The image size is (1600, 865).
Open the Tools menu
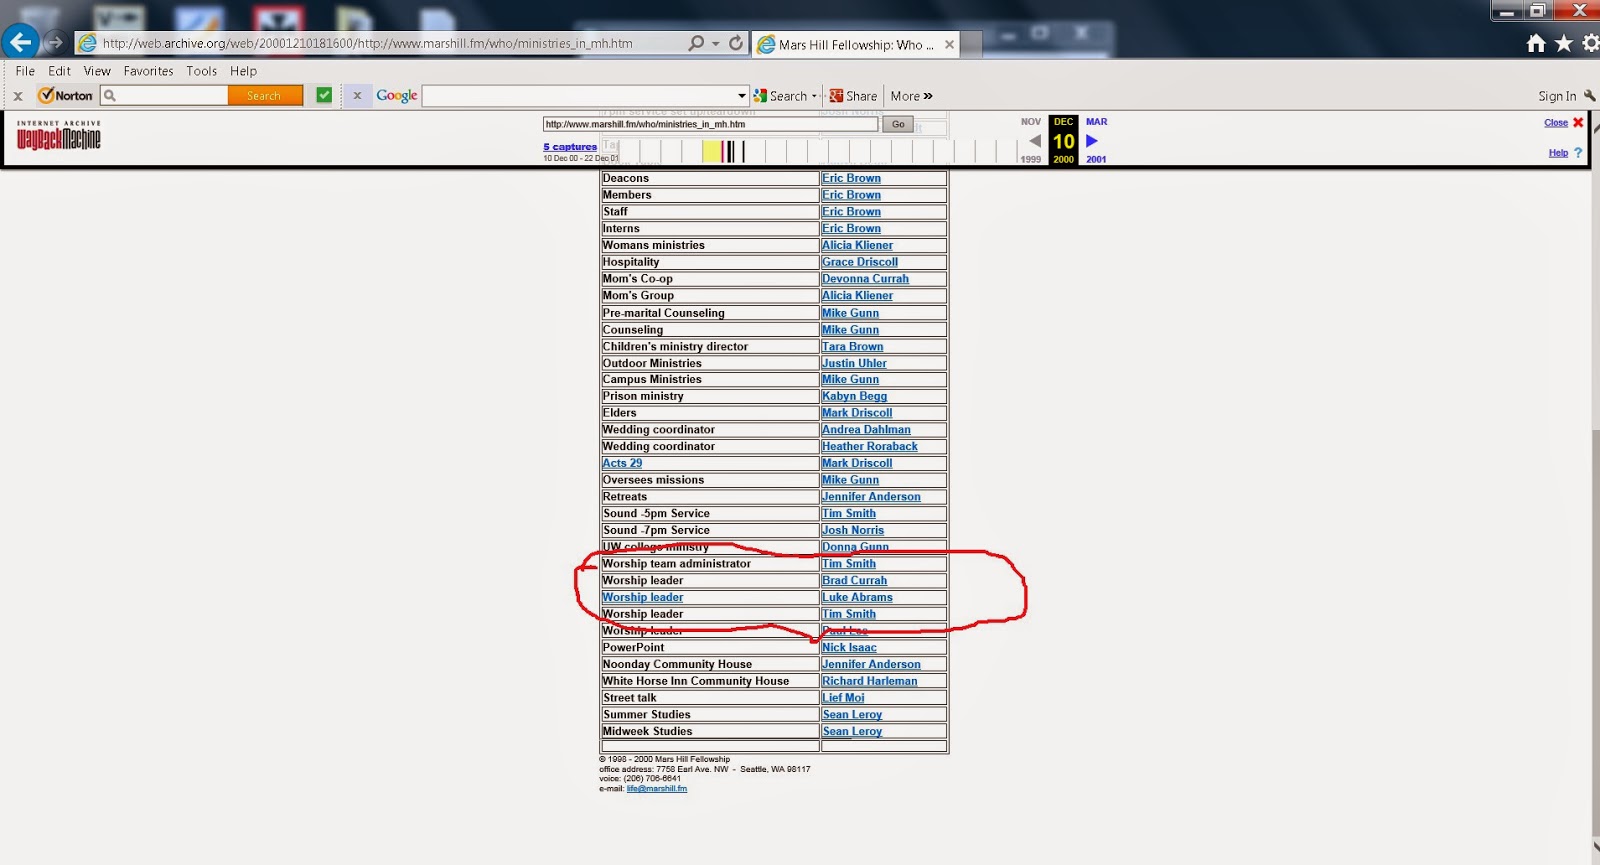[x=201, y=71]
